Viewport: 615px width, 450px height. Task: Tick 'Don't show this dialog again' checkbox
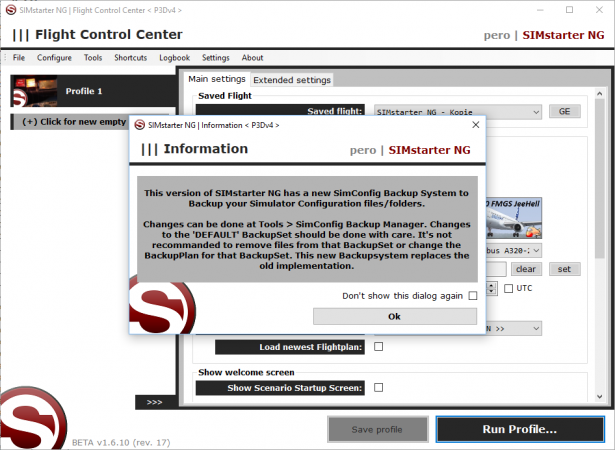473,295
